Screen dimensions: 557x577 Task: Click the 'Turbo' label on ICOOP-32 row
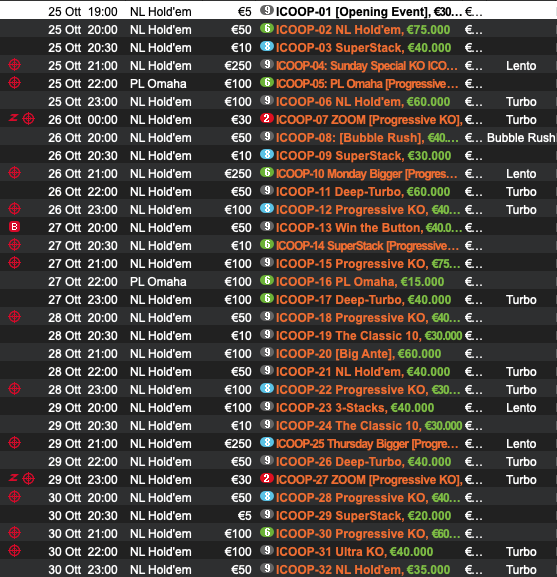click(521, 570)
